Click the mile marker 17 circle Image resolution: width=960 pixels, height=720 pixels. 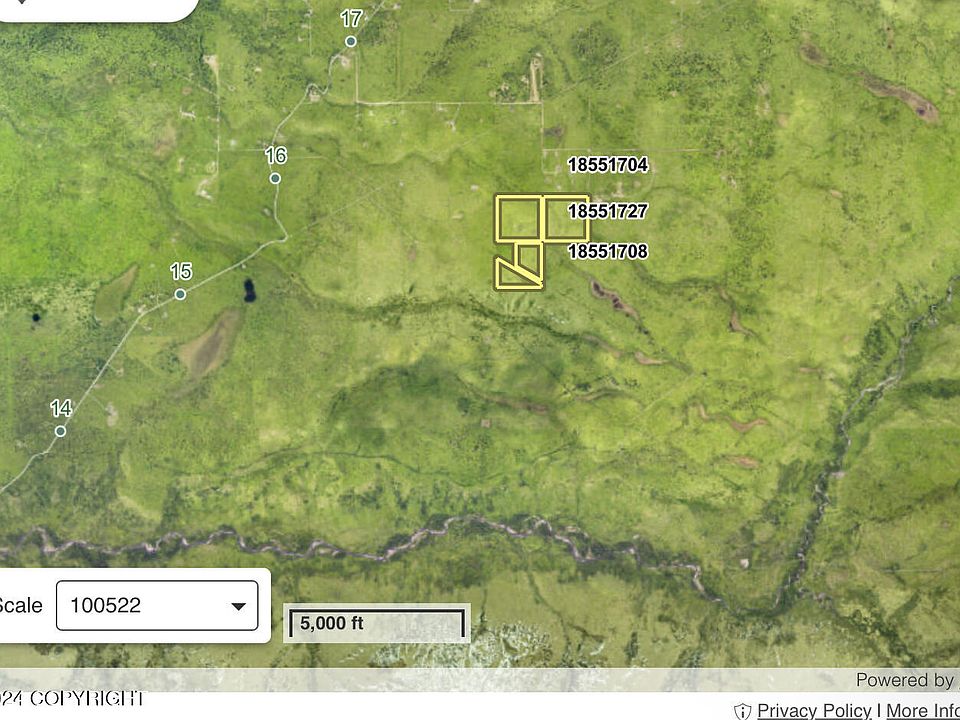351,41
